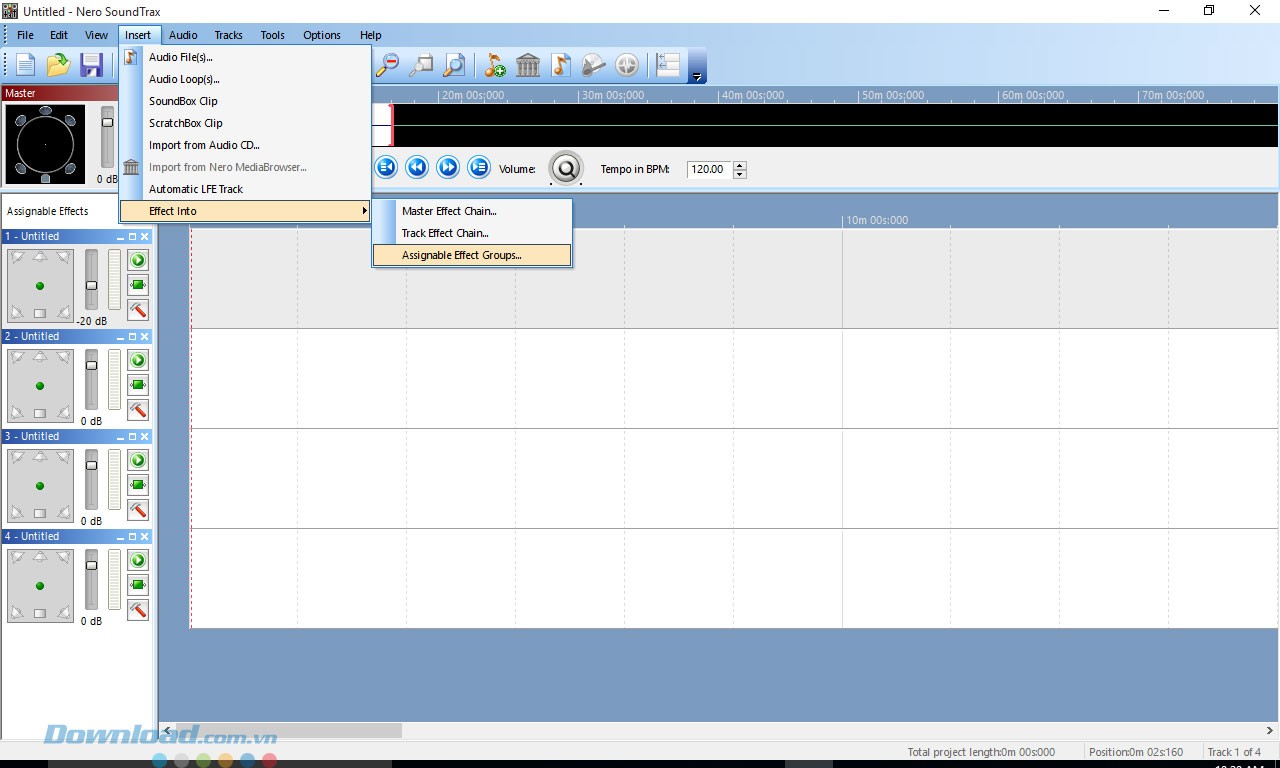Toggle the green play button on track 1

coord(138,260)
